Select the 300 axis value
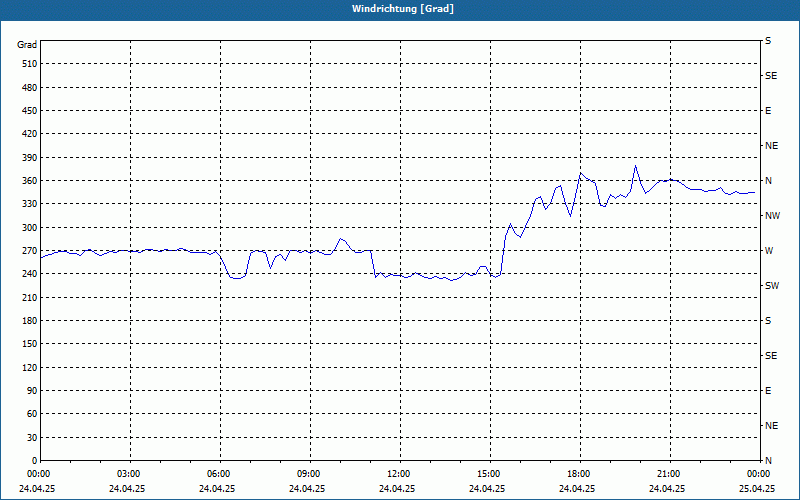The width and height of the screenshot is (800, 500). click(x=30, y=228)
